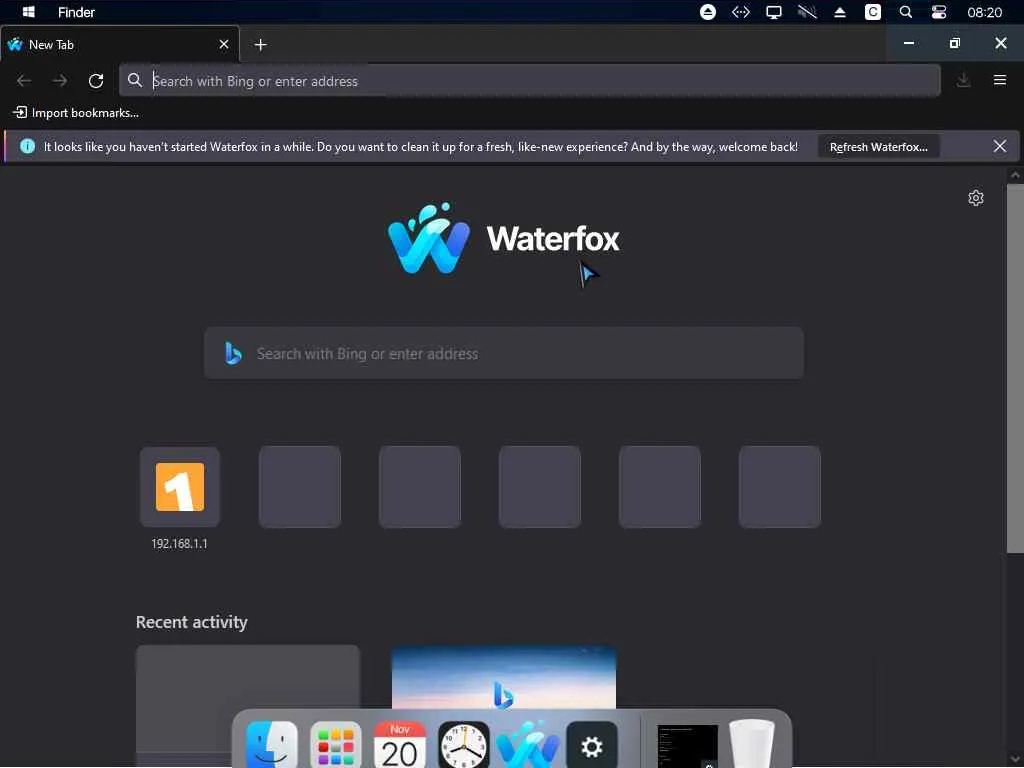Image resolution: width=1024 pixels, height=768 pixels.
Task: Focus the page Bing search box
Action: [504, 353]
